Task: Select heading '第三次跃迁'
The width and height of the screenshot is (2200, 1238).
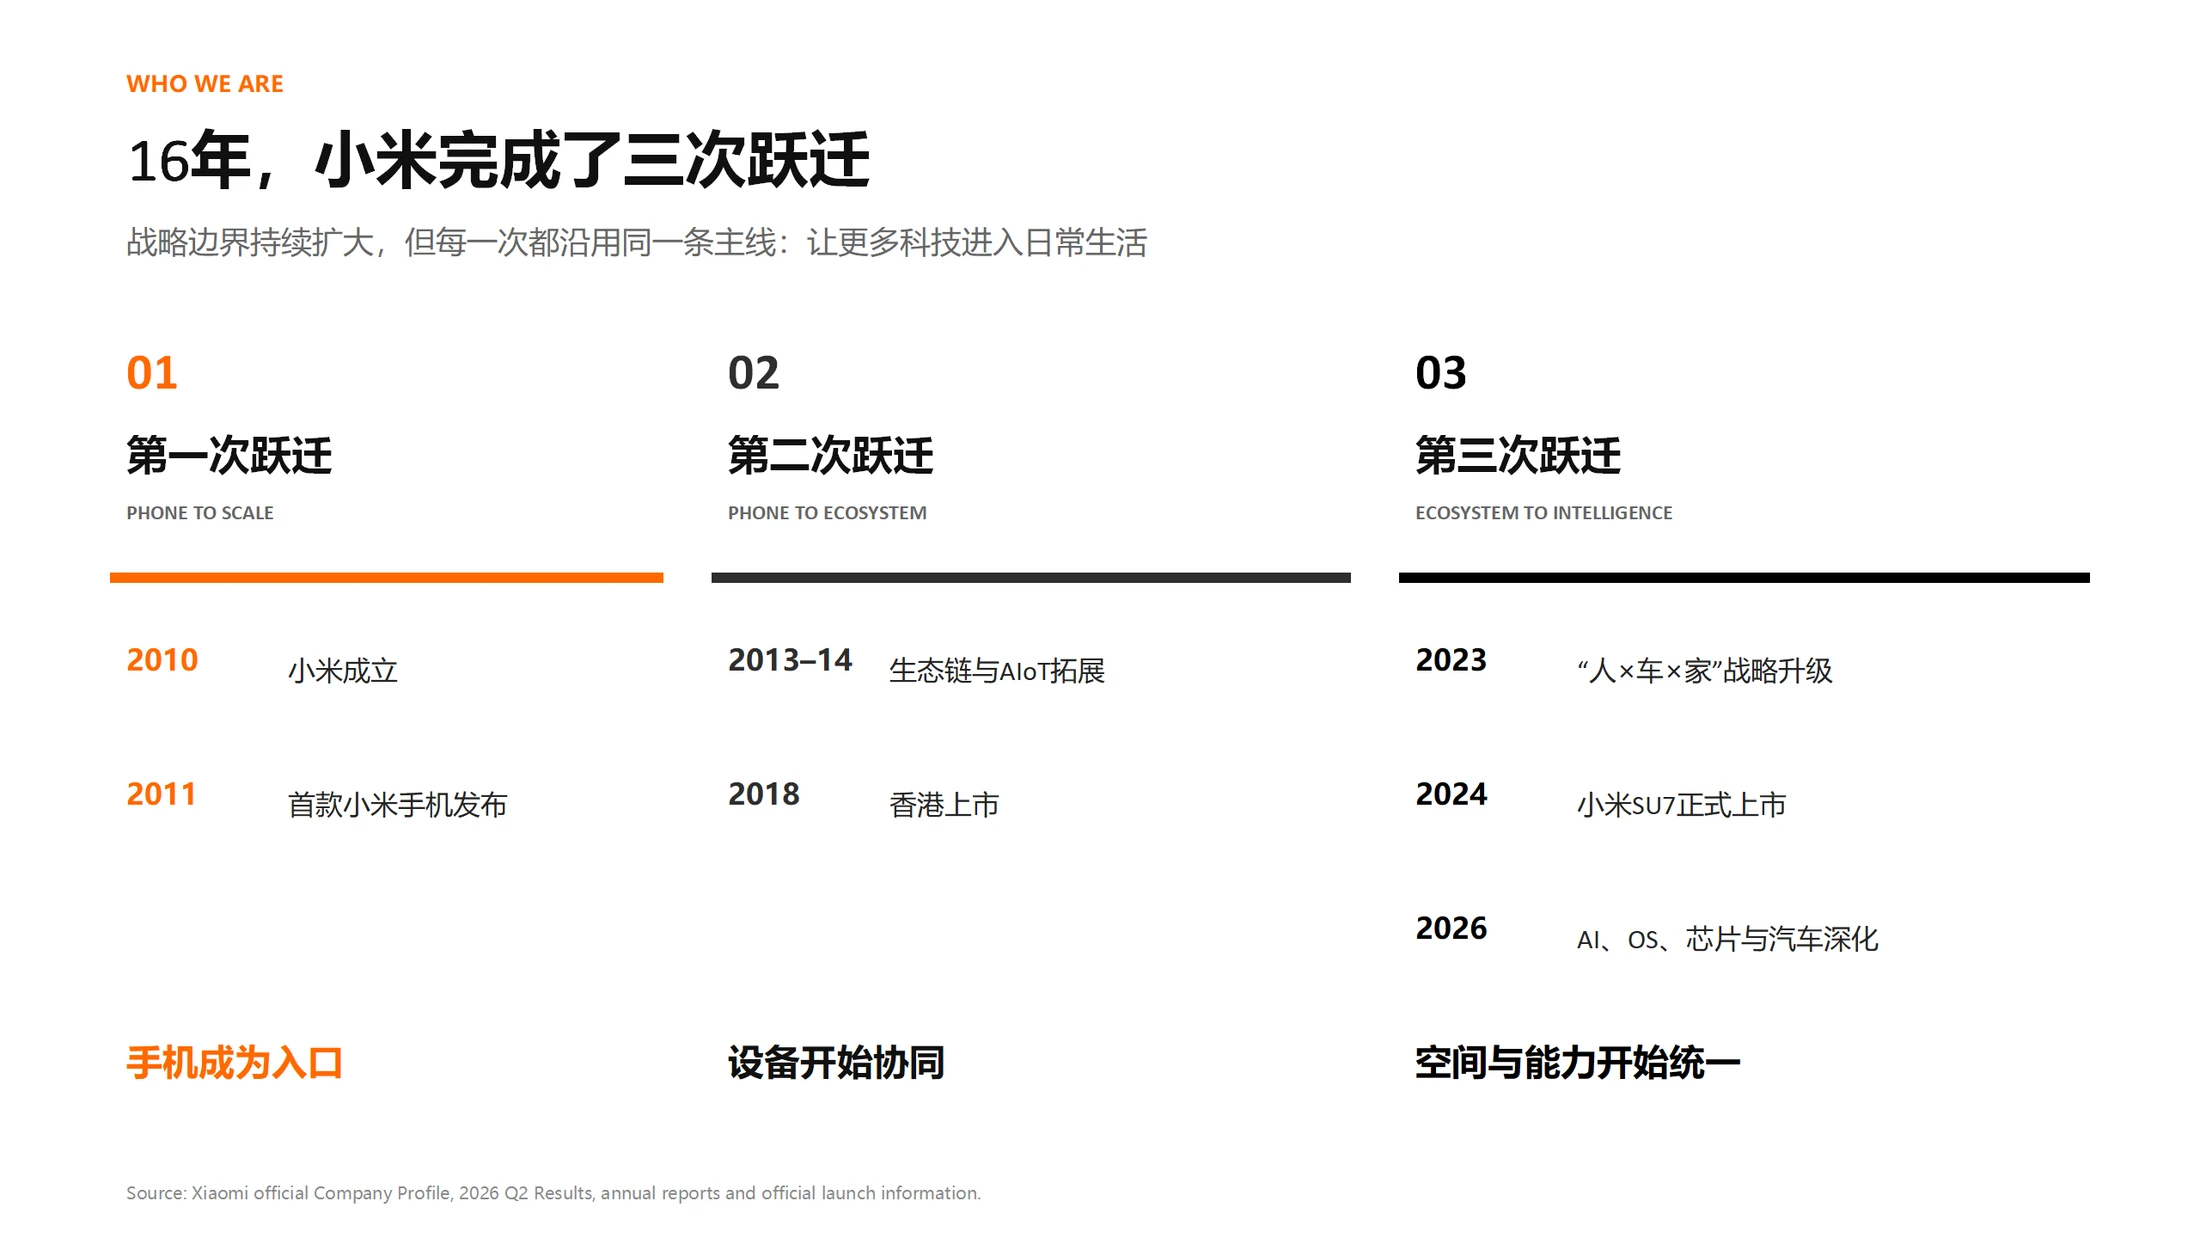Action: (x=1518, y=456)
